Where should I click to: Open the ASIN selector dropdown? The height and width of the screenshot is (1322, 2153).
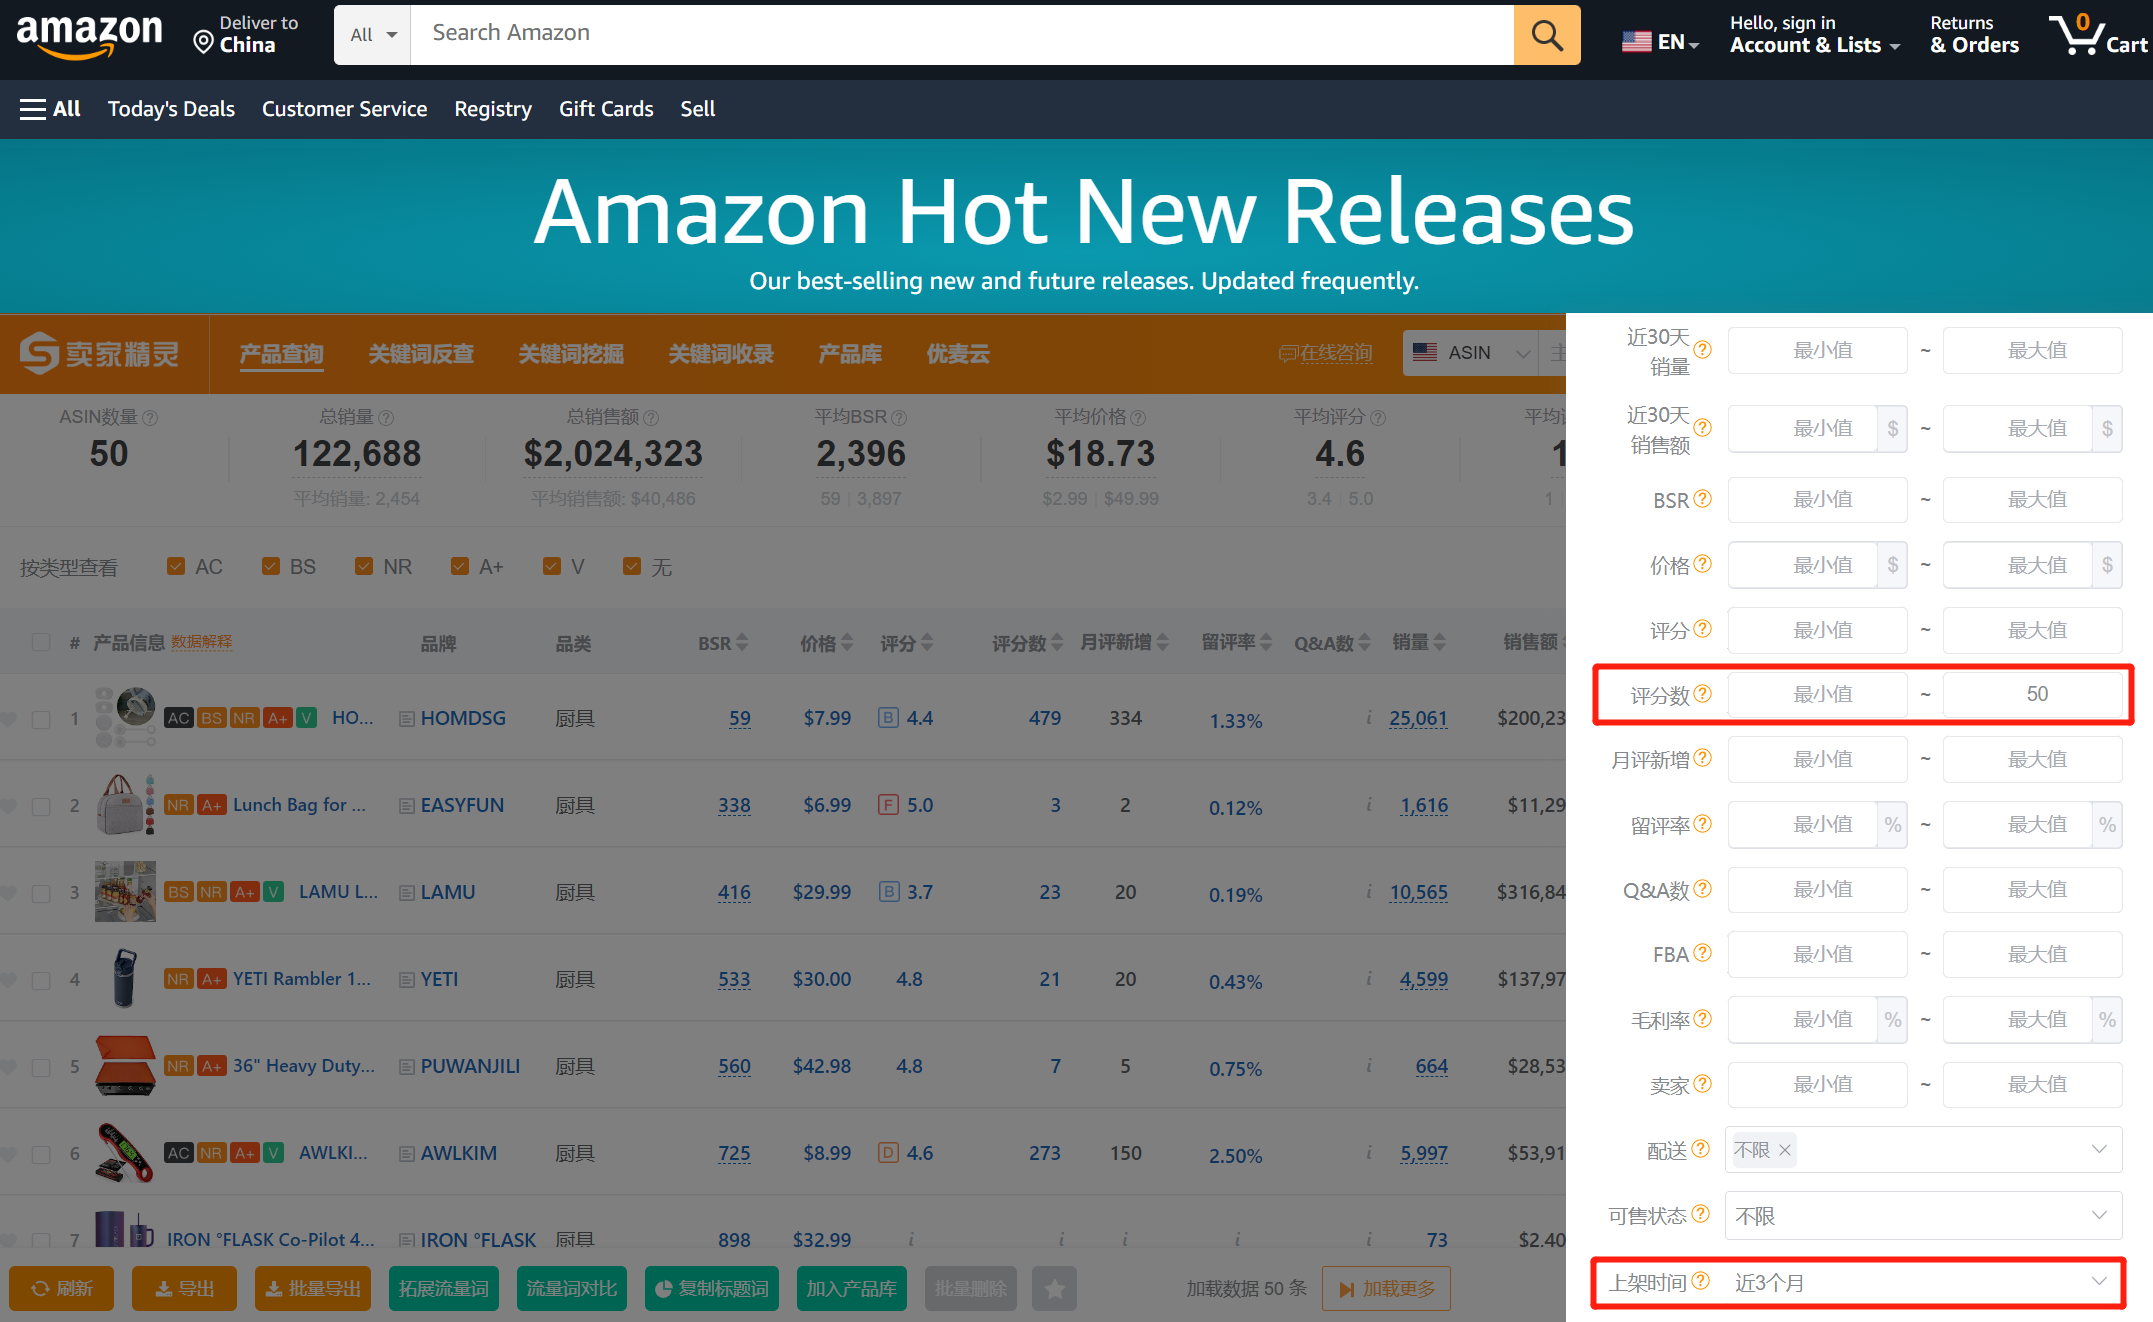[x=1472, y=352]
